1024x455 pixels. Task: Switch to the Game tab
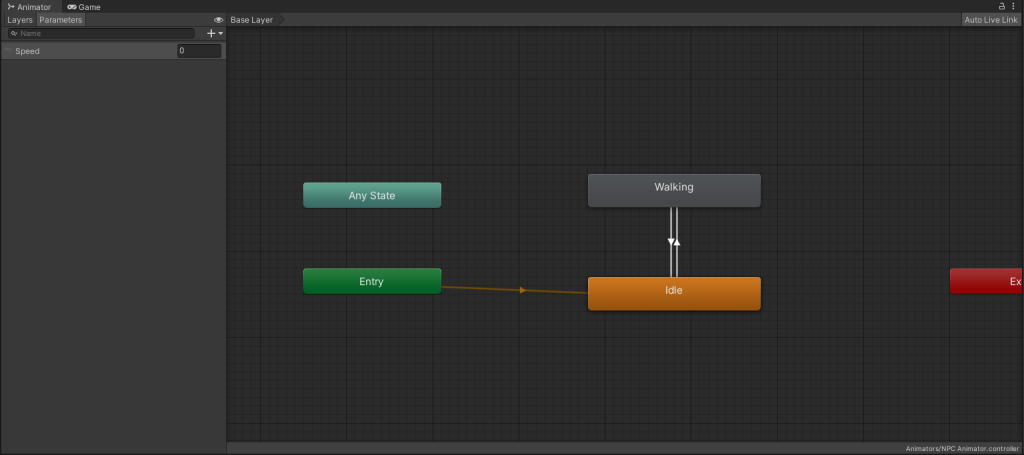[84, 7]
